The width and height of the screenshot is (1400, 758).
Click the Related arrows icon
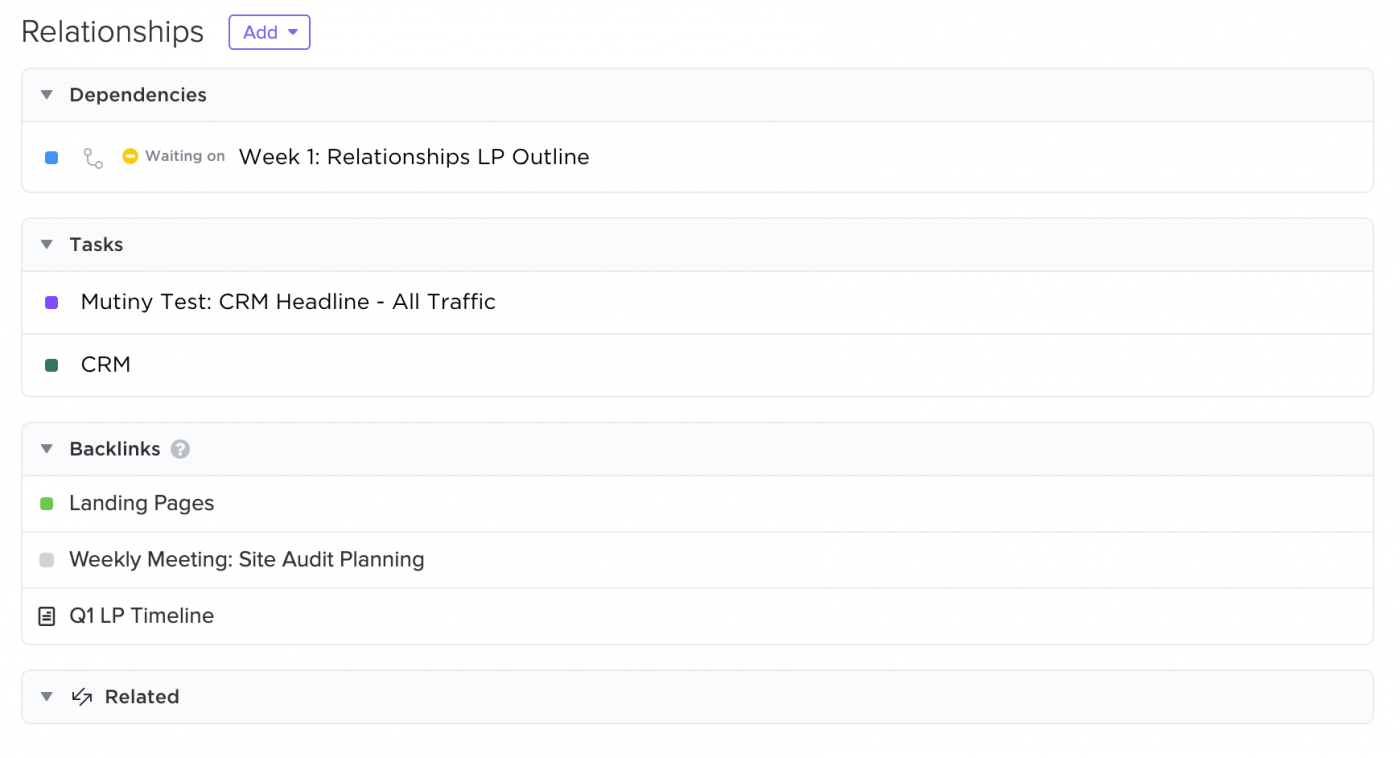(82, 697)
